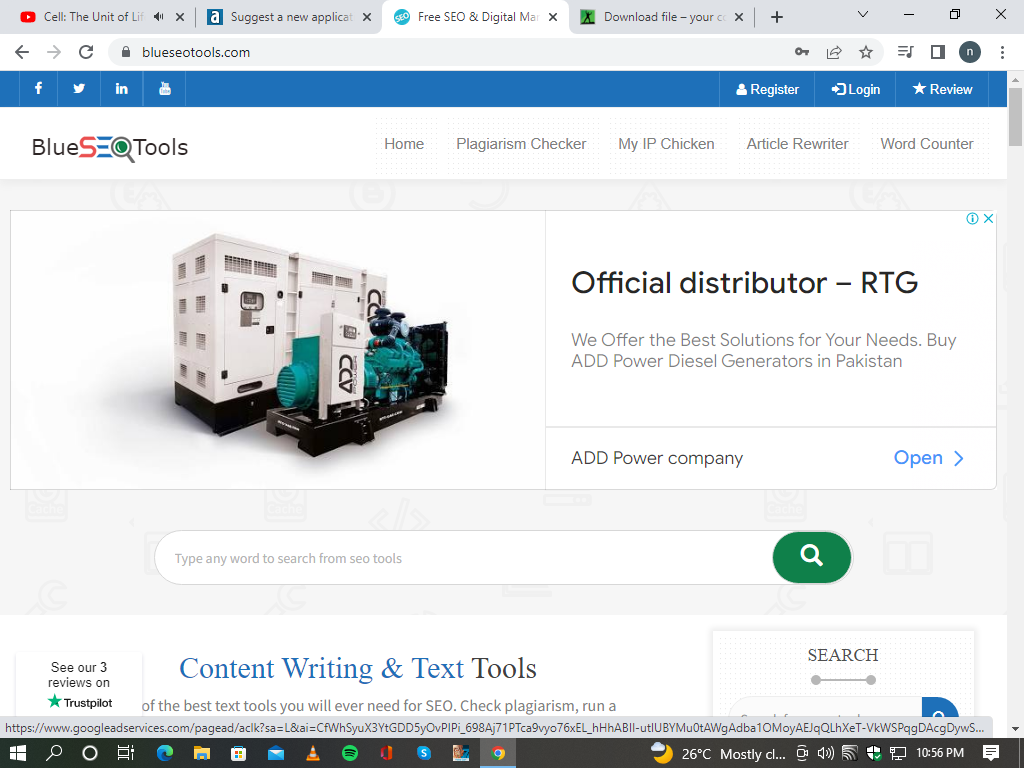Click the page vertical scrollbar
1024x768 pixels.
point(1016,118)
